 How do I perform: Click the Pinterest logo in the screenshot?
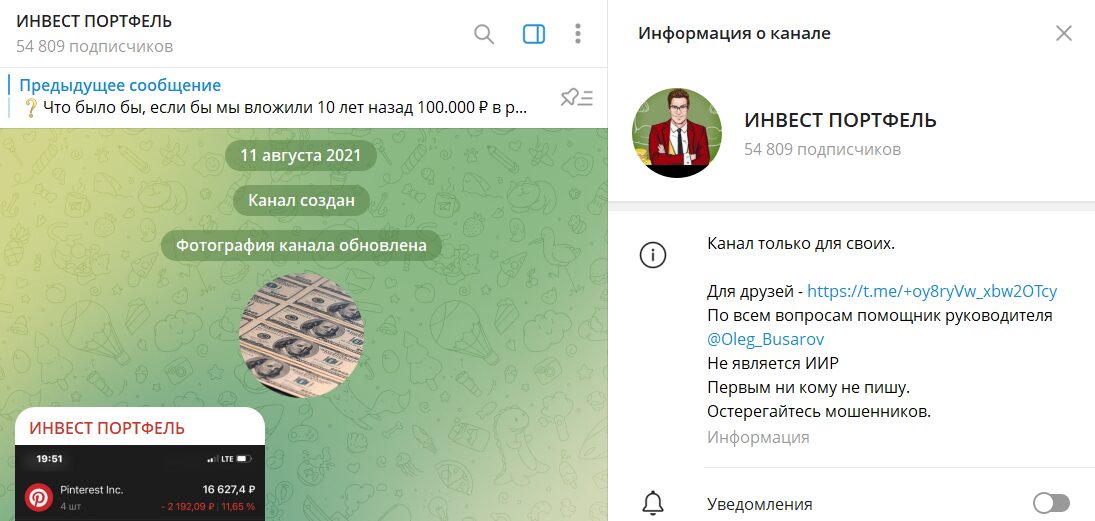pyautogui.click(x=39, y=498)
